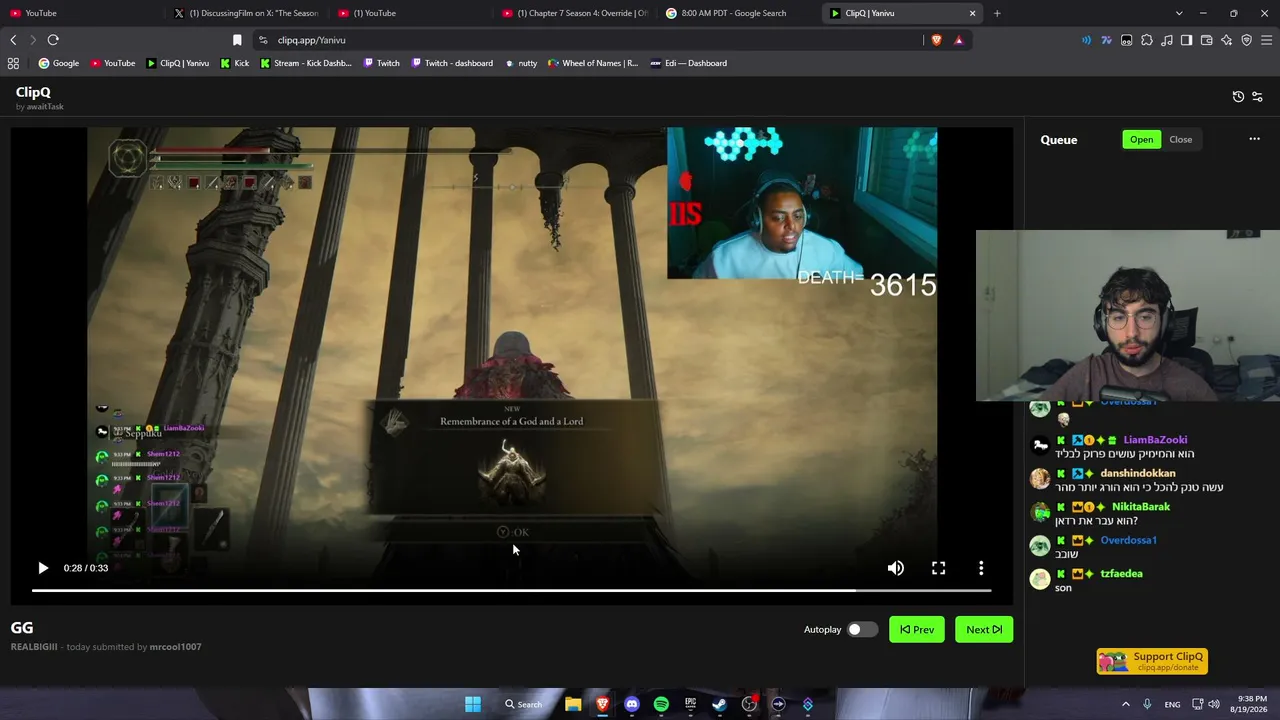Click the 7TV extension icon

pyautogui.click(x=1106, y=40)
